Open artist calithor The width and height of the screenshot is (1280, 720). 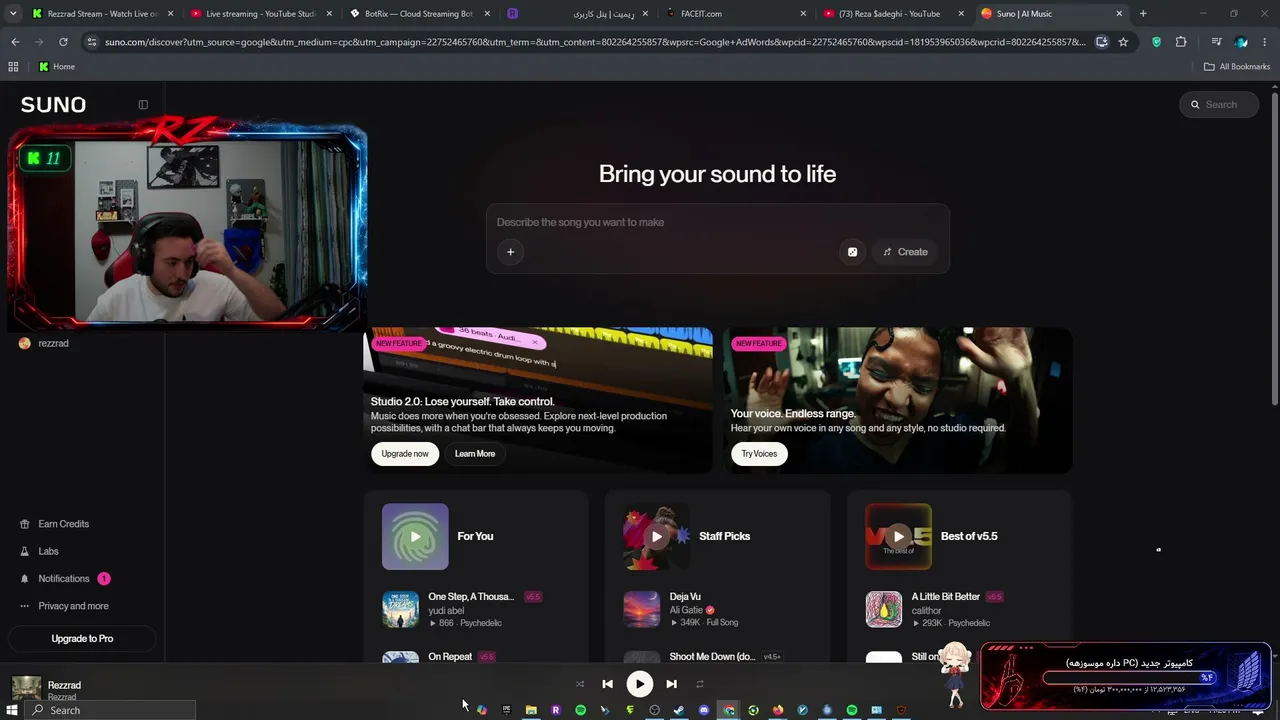pos(926,610)
